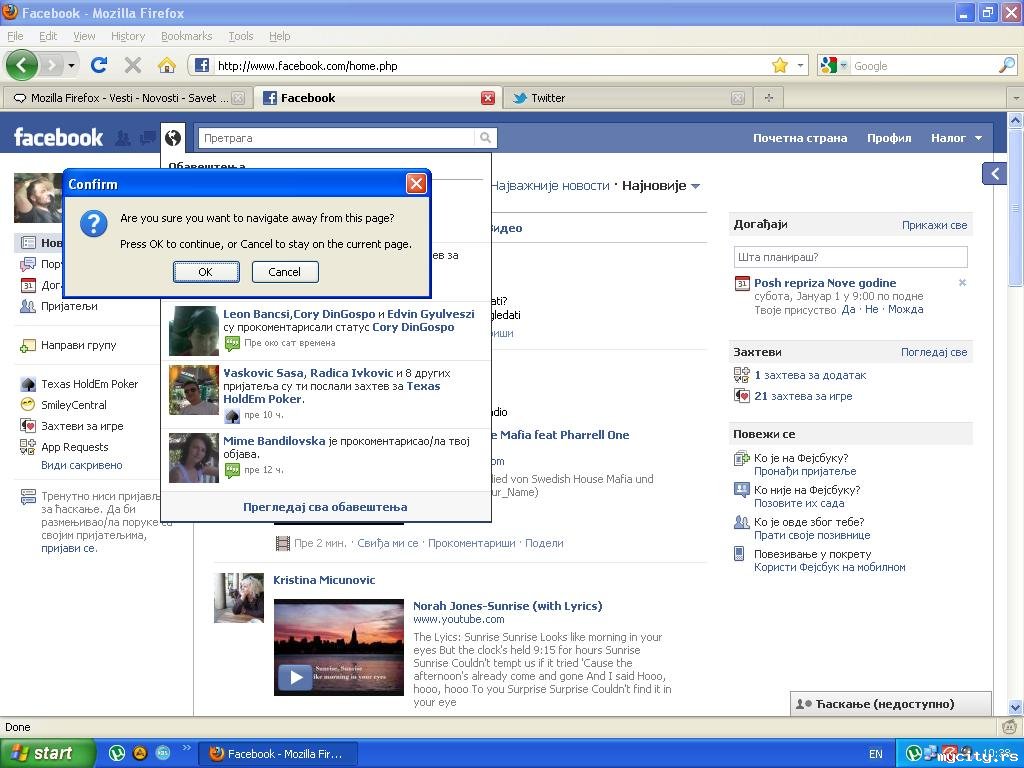The height and width of the screenshot is (768, 1024).
Task: Switch to the Twitter tab
Action: pos(548,98)
